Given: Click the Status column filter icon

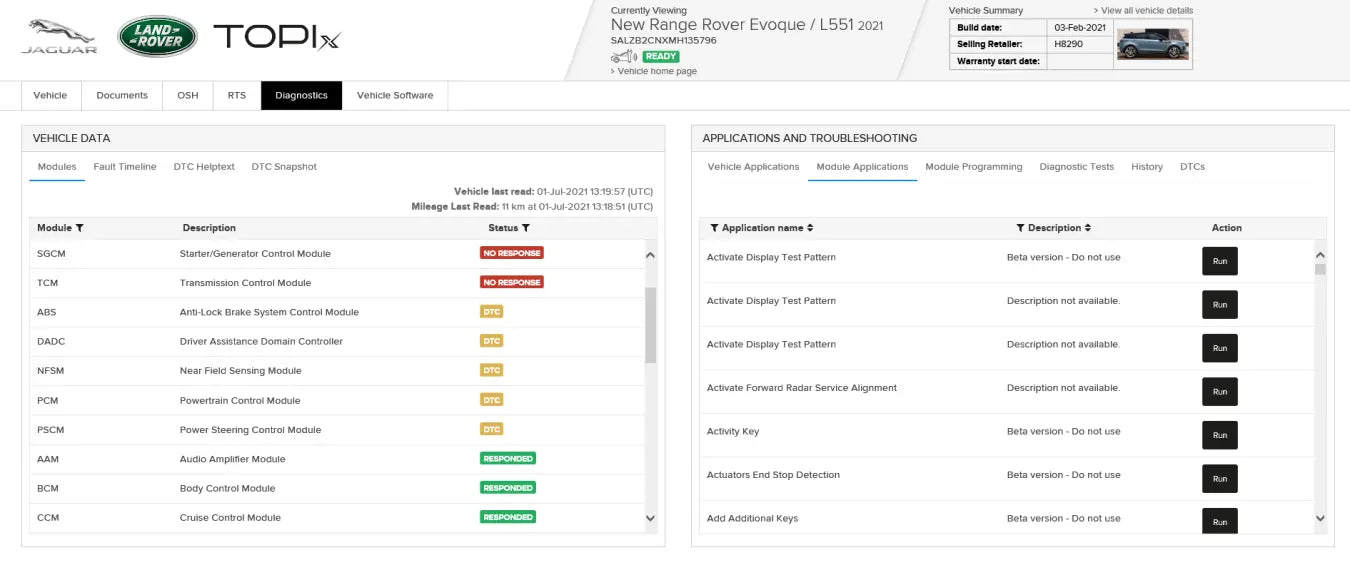Looking at the screenshot, I should [x=526, y=228].
